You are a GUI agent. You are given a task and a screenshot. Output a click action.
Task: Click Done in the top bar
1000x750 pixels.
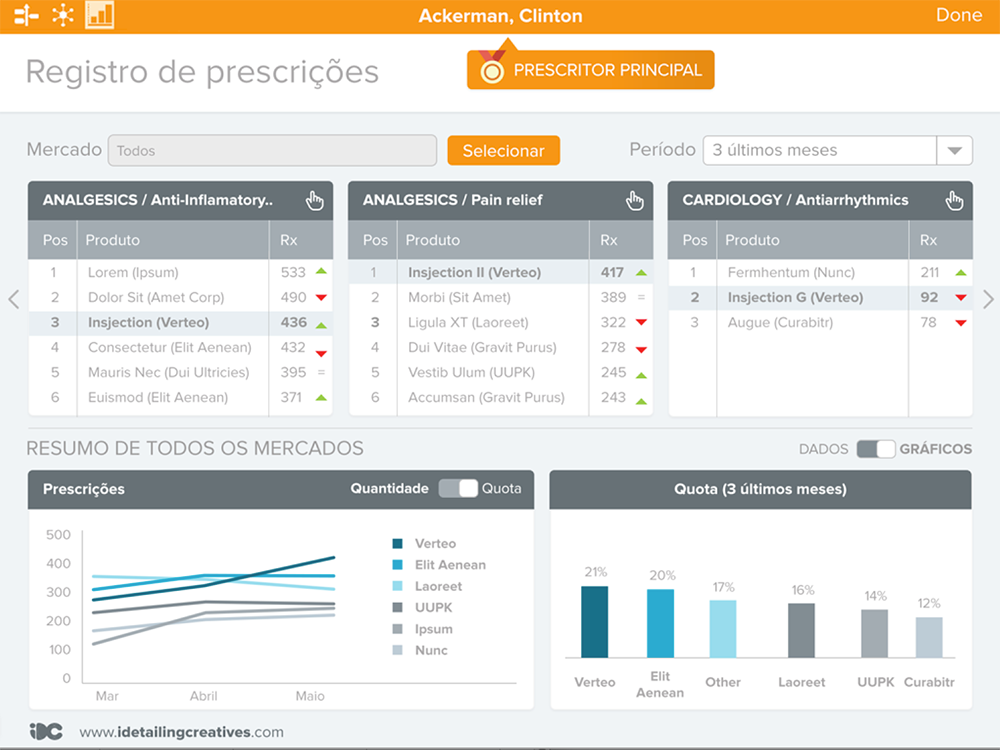958,15
